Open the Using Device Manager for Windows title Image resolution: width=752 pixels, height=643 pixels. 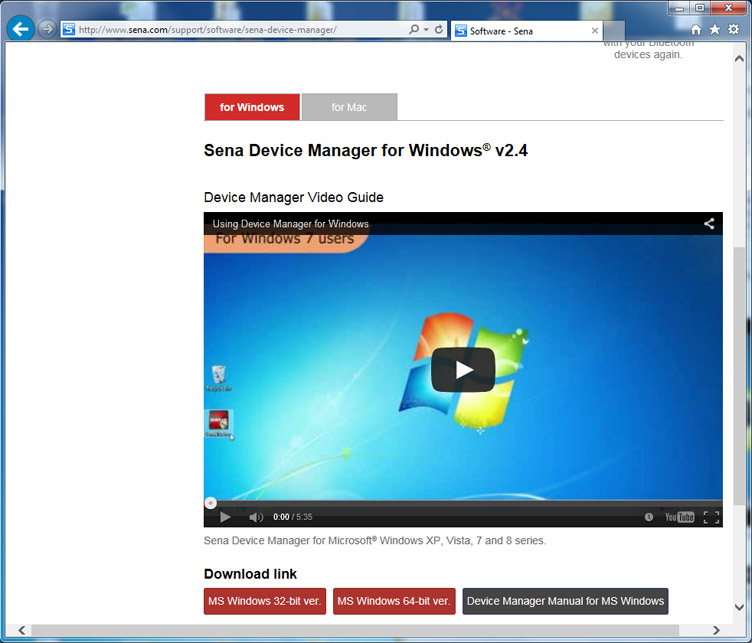click(x=291, y=224)
